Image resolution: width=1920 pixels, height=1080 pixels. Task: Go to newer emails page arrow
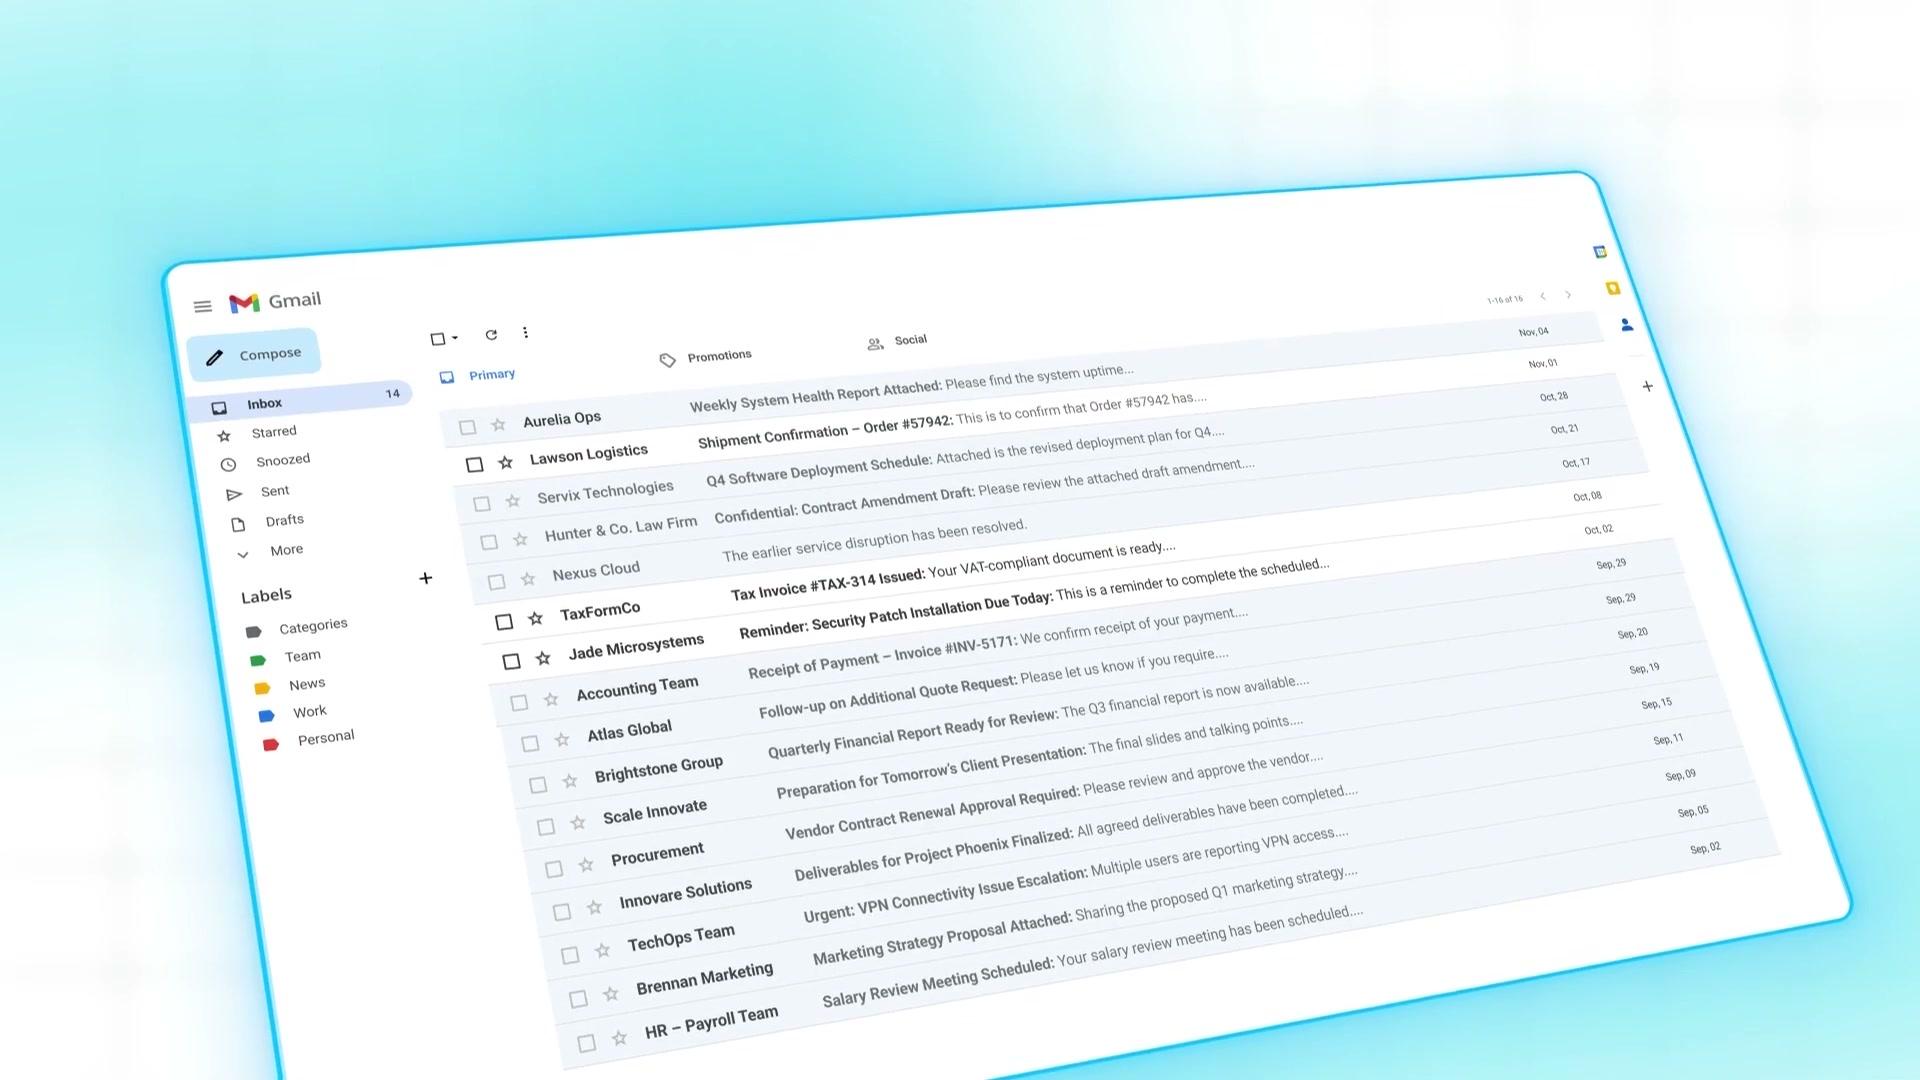tap(1543, 296)
